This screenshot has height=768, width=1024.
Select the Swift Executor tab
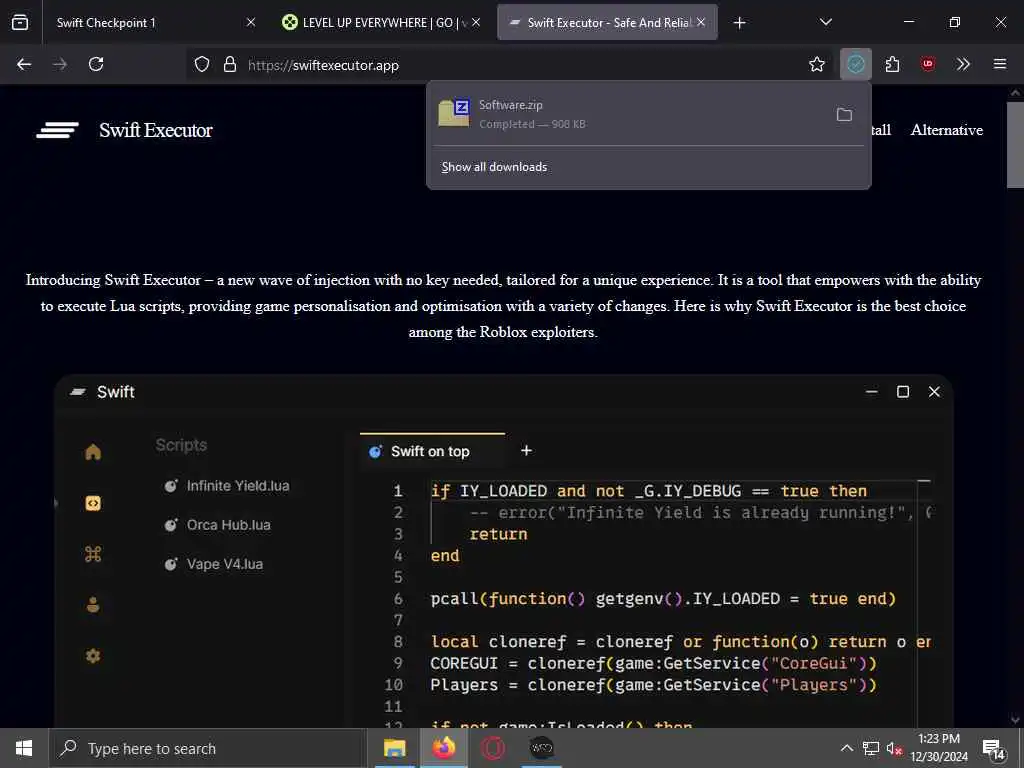click(607, 22)
